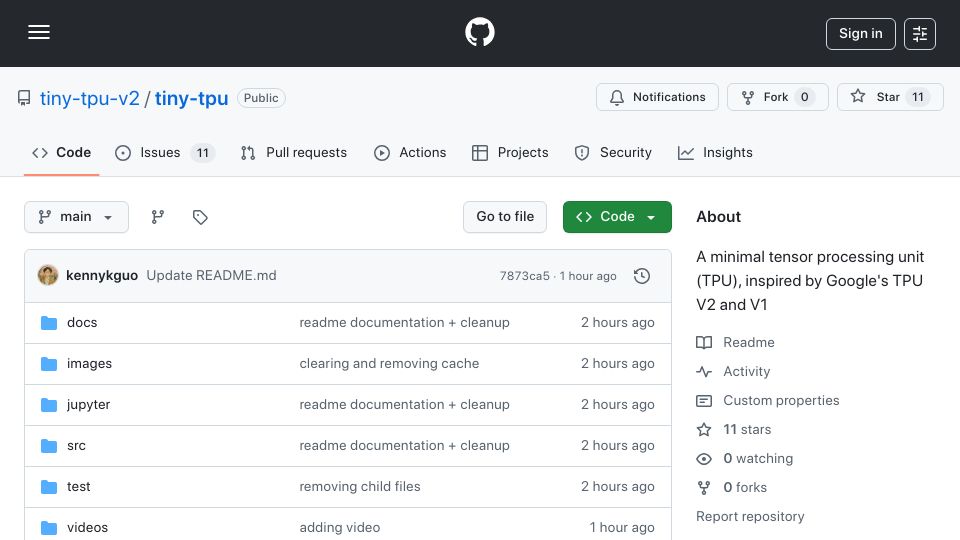Click the Sign in button
The height and width of the screenshot is (540, 960).
coord(860,34)
